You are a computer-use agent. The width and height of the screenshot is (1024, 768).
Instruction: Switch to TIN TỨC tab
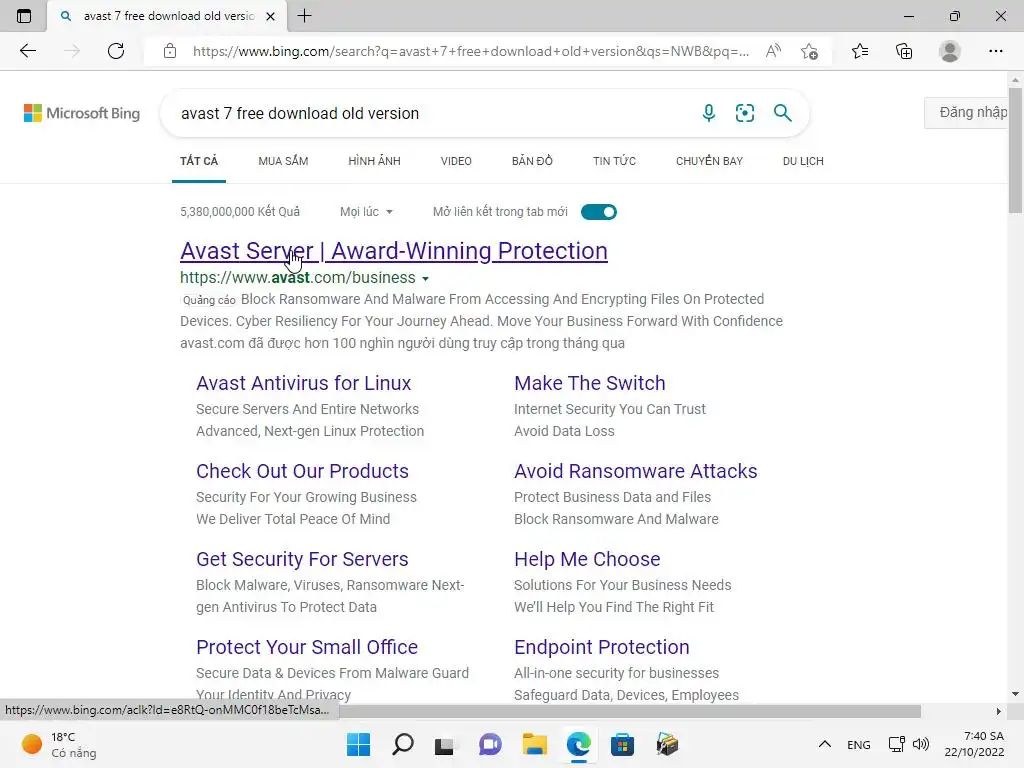614,161
